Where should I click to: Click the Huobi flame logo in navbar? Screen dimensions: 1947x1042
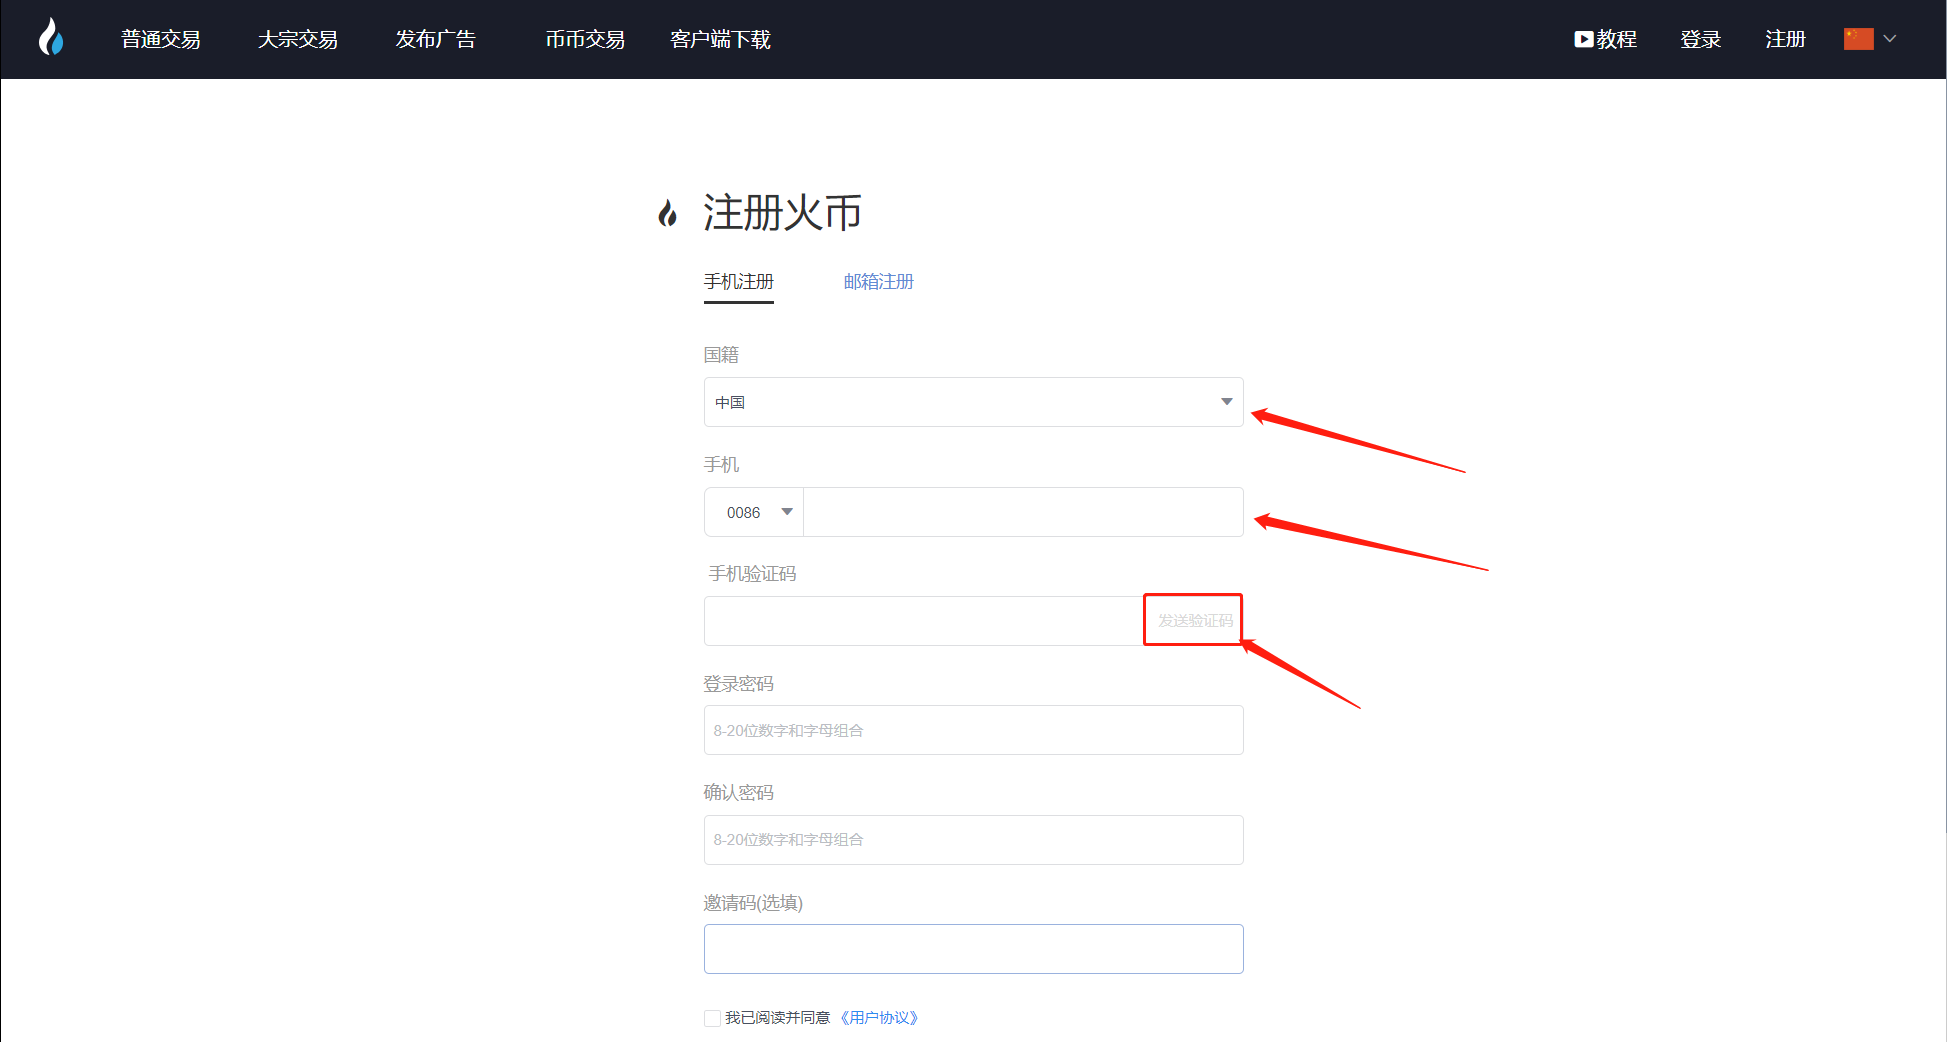coord(50,38)
